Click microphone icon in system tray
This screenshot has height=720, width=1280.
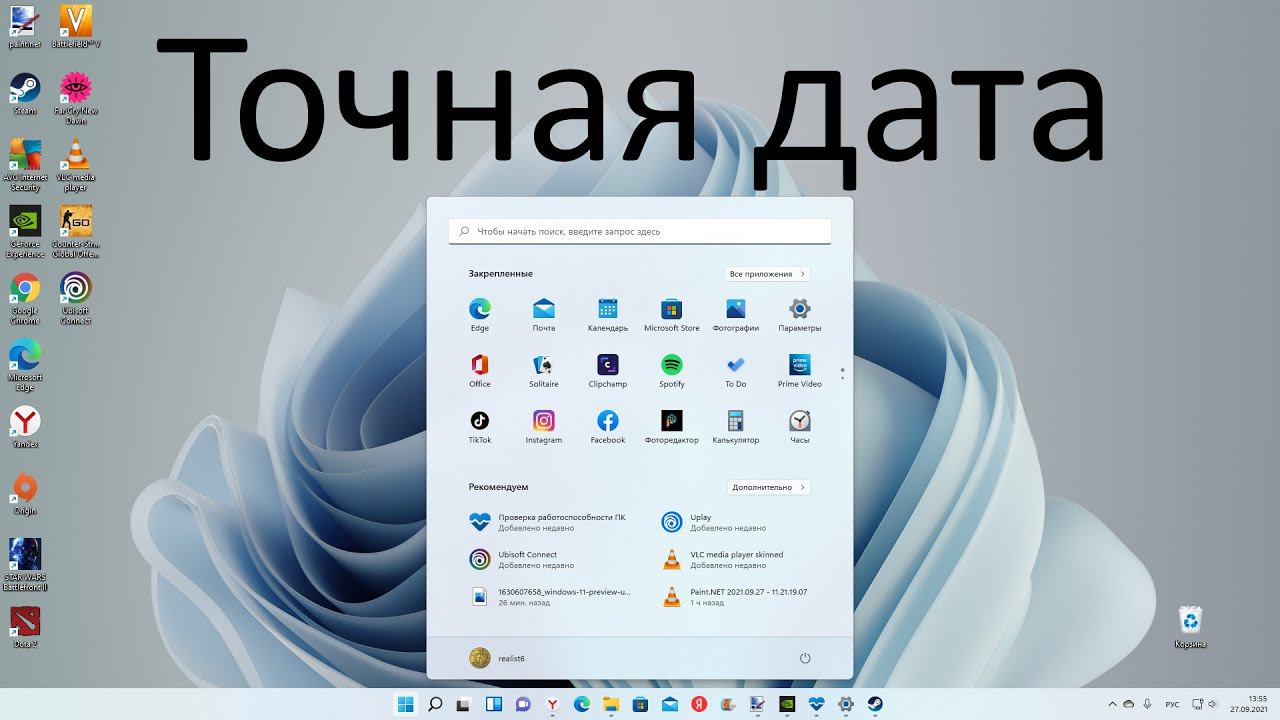click(x=1147, y=704)
